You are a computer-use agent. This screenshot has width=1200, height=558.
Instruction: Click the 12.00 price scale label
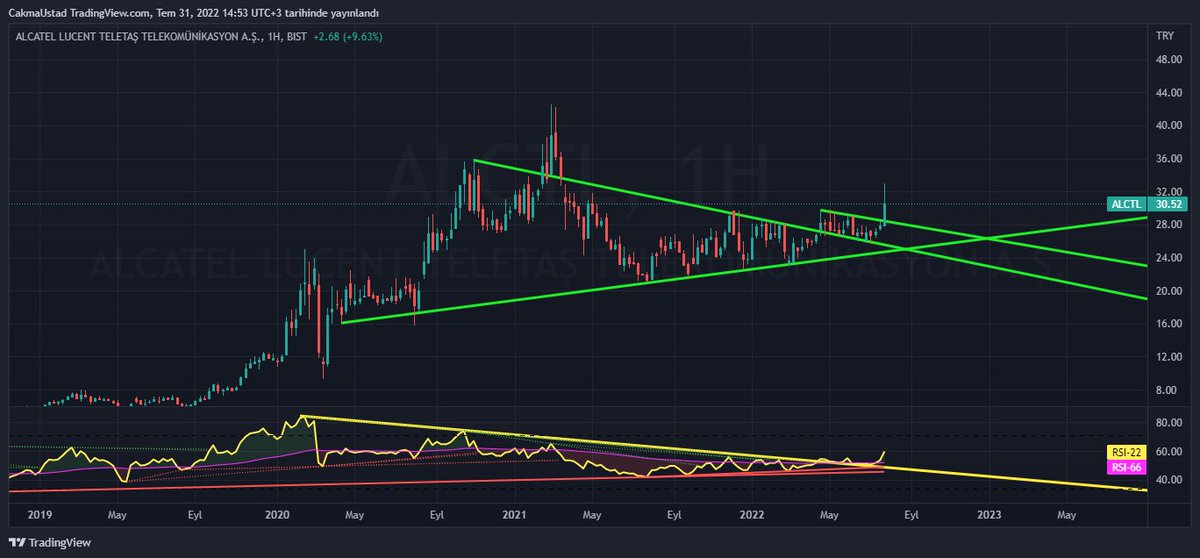click(x=1168, y=356)
